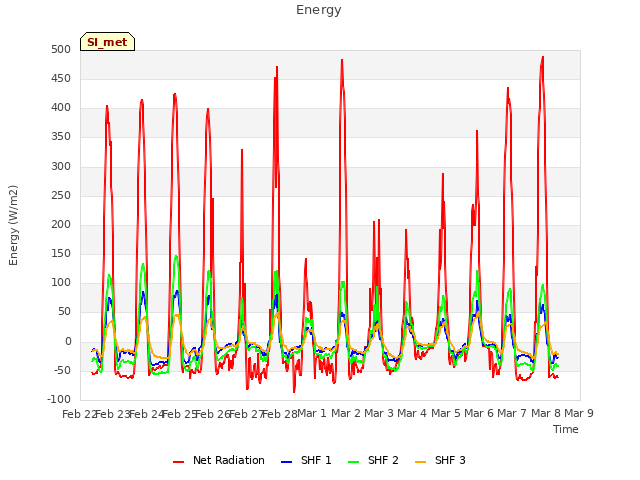640x480 pixels.
Task: Select the SHF 3 legend label
Action: click(450, 460)
